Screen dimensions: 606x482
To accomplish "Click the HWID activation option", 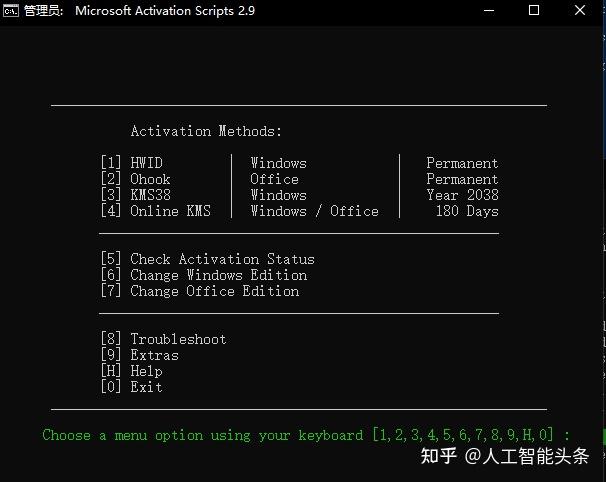I will click(x=146, y=163).
